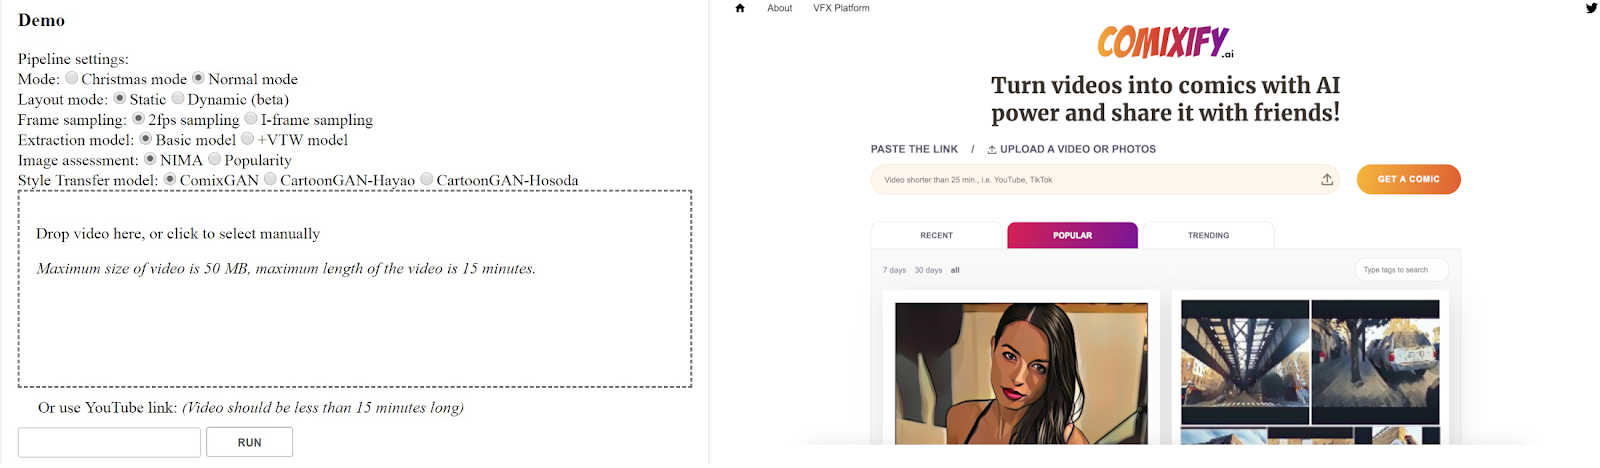The width and height of the screenshot is (1600, 468).
Task: Select the +VTW extraction model
Action: pyautogui.click(x=247, y=138)
